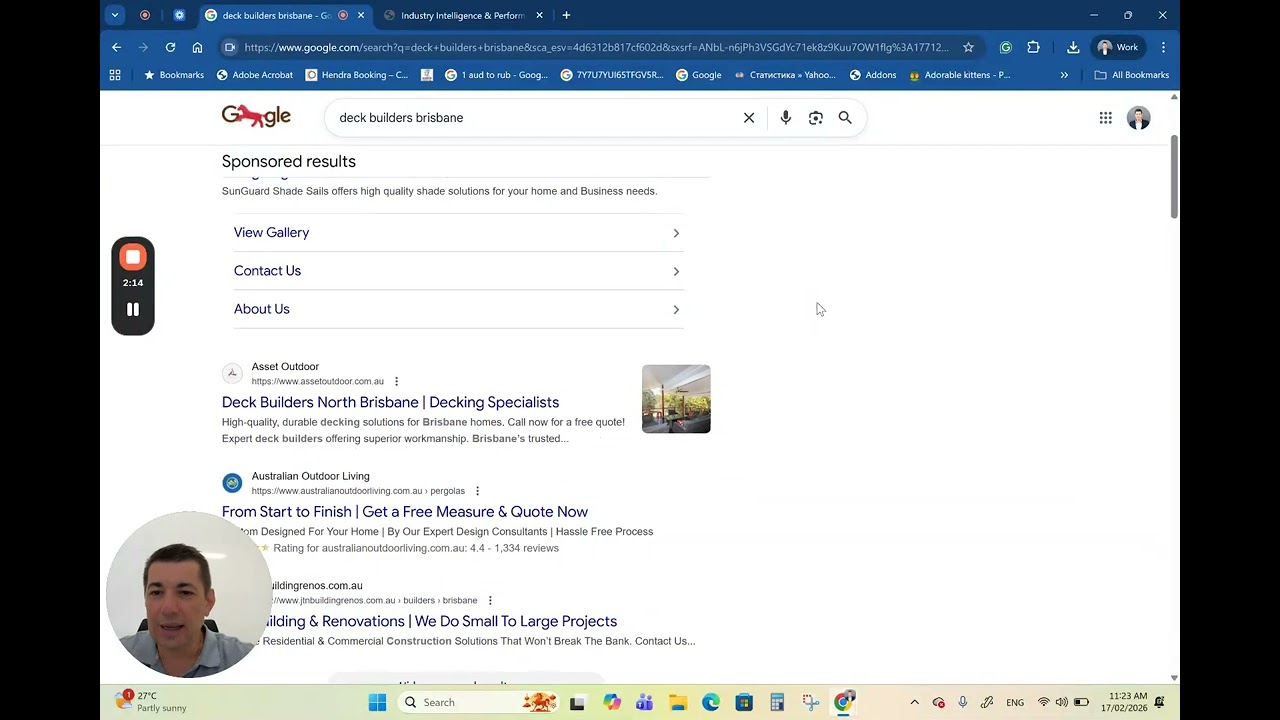Go back to the previous page
This screenshot has height=720, width=1280.
pyautogui.click(x=117, y=47)
